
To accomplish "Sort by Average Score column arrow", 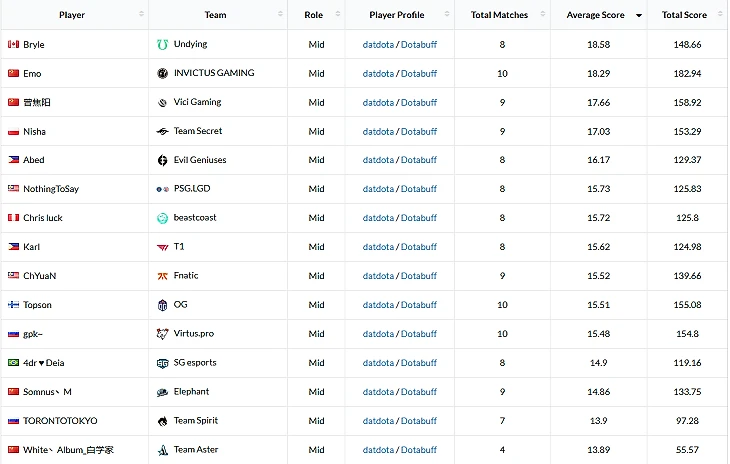I will click(x=639, y=15).
